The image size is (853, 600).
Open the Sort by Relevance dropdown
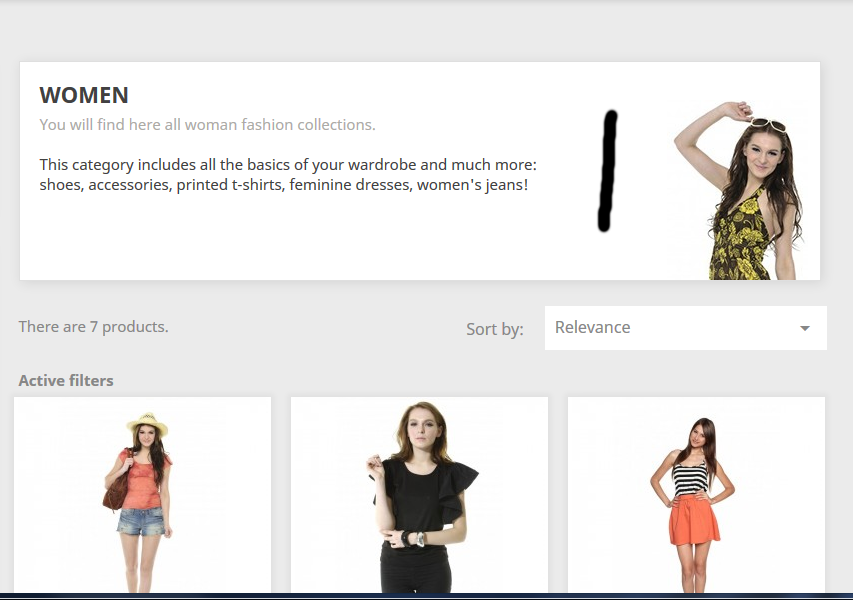pos(685,327)
